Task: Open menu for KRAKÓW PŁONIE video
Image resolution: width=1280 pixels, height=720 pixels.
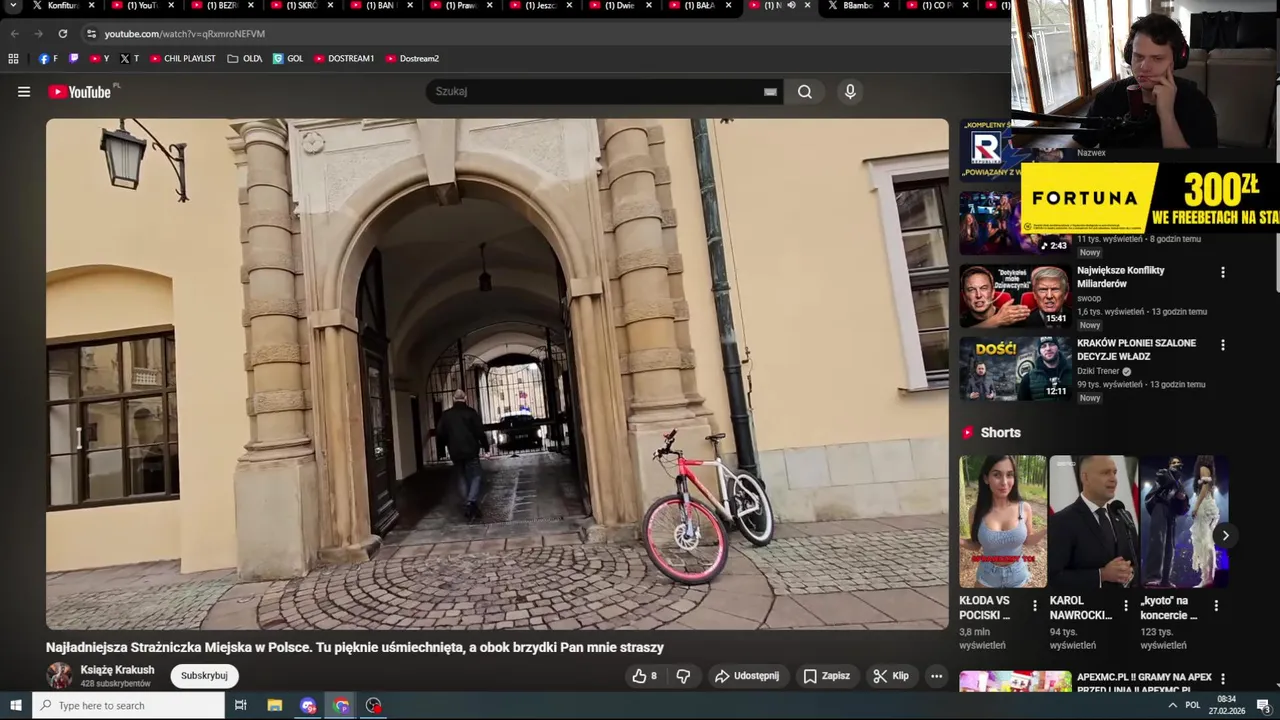Action: pyautogui.click(x=1222, y=345)
